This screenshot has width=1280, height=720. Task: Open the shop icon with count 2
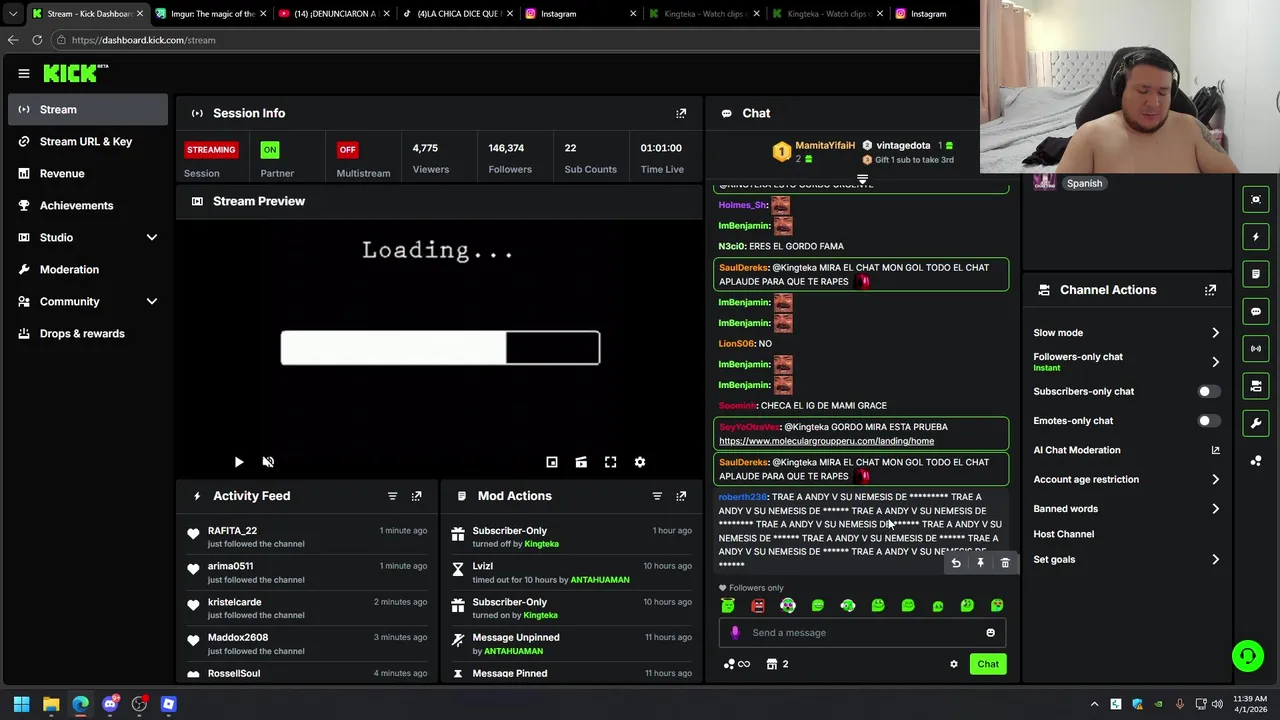click(x=776, y=664)
